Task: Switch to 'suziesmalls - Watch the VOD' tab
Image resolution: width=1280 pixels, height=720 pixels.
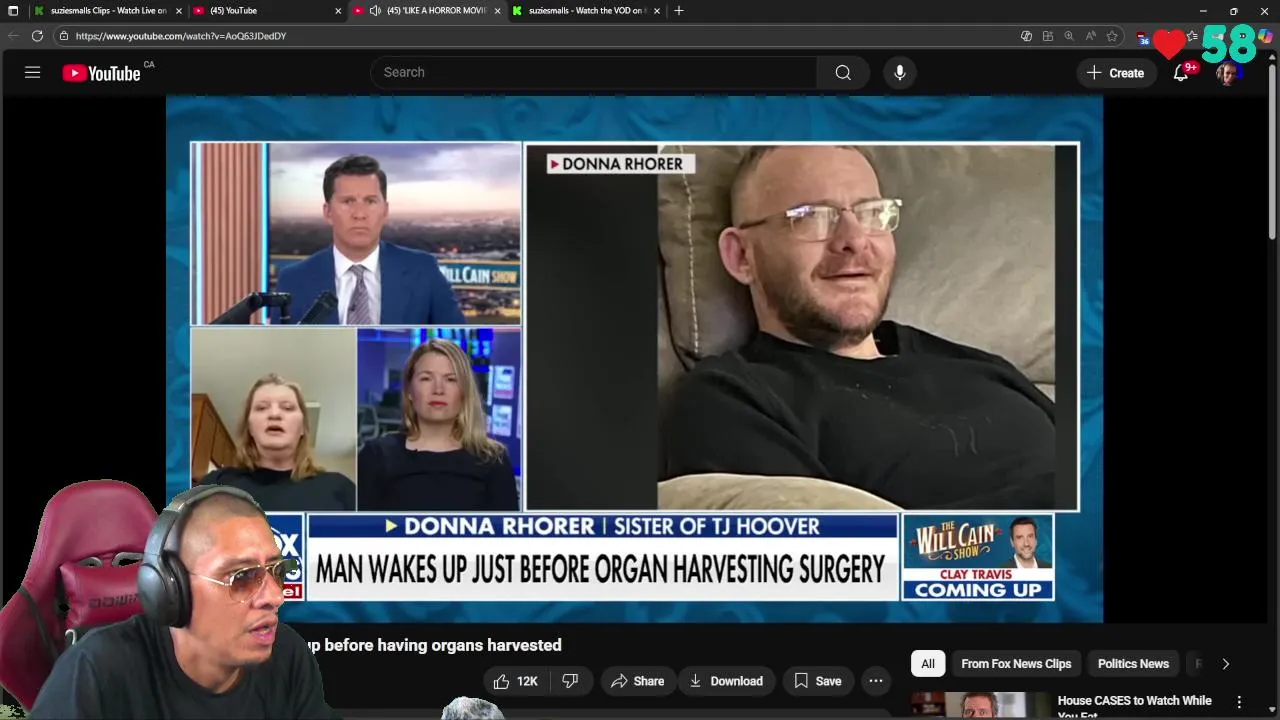Action: (585, 10)
